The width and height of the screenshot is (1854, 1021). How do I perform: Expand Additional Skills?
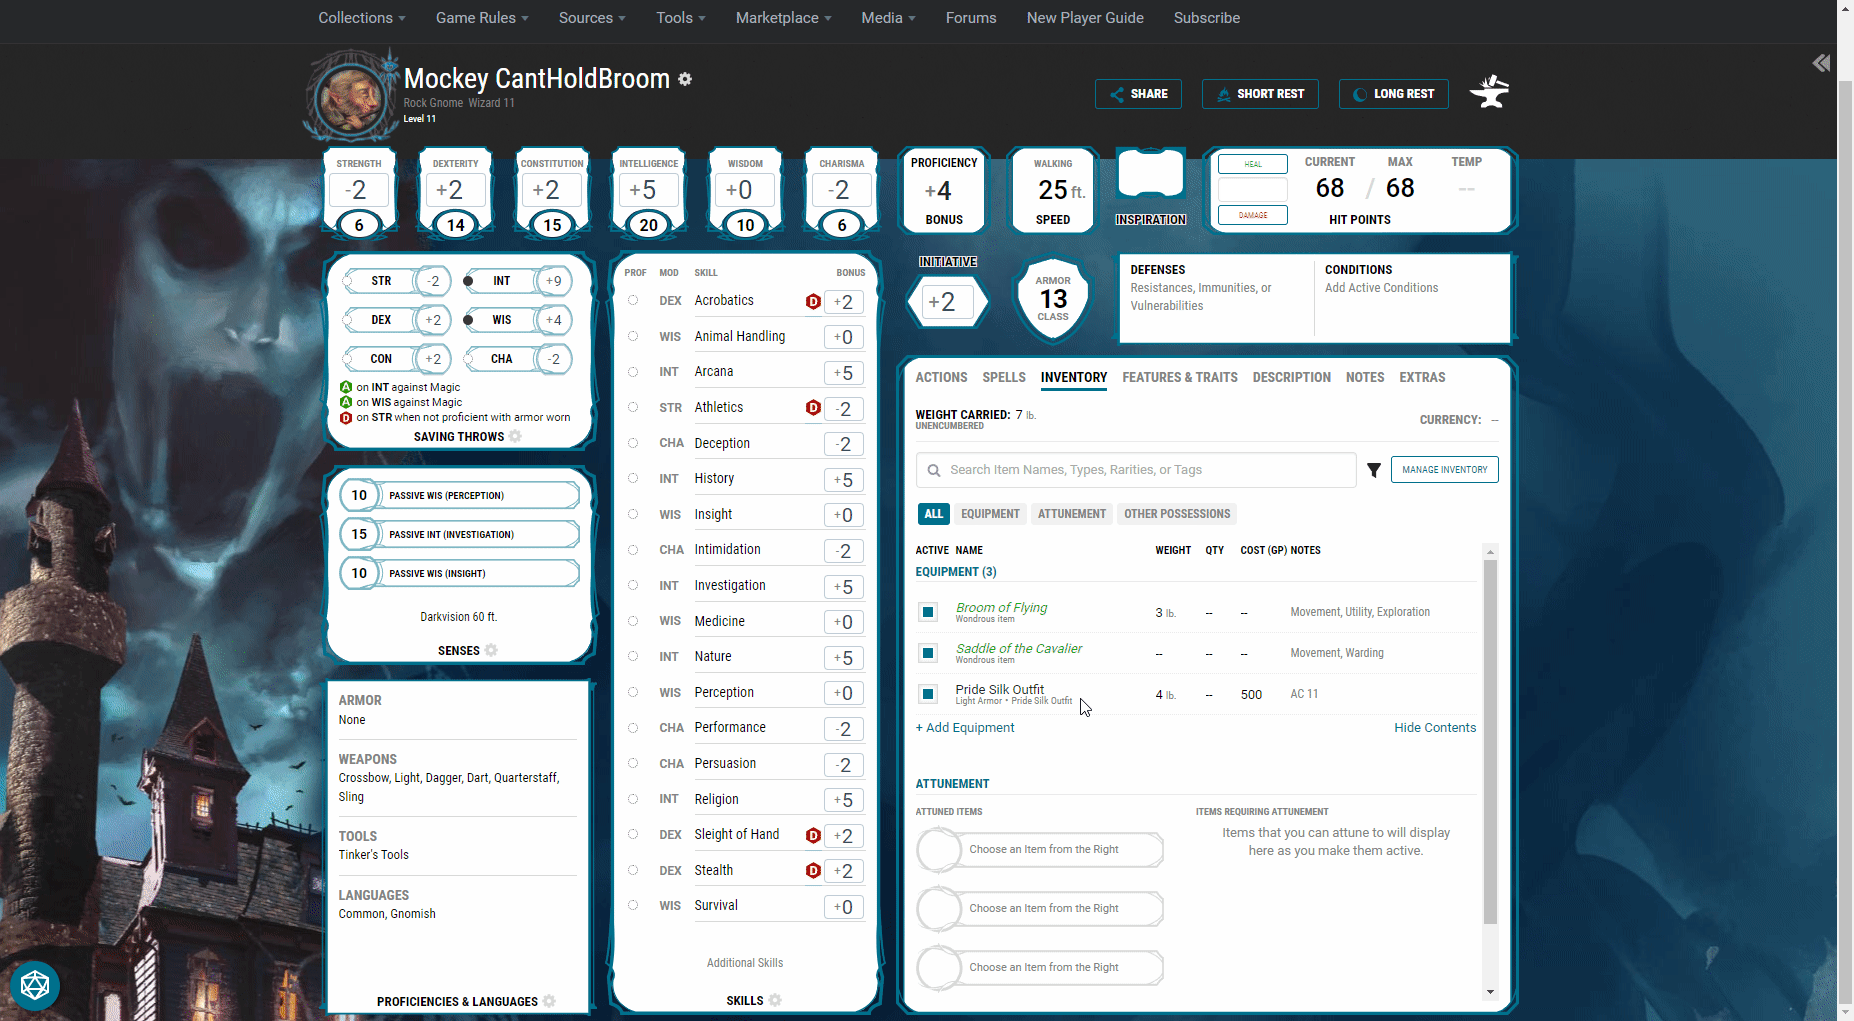click(x=745, y=963)
